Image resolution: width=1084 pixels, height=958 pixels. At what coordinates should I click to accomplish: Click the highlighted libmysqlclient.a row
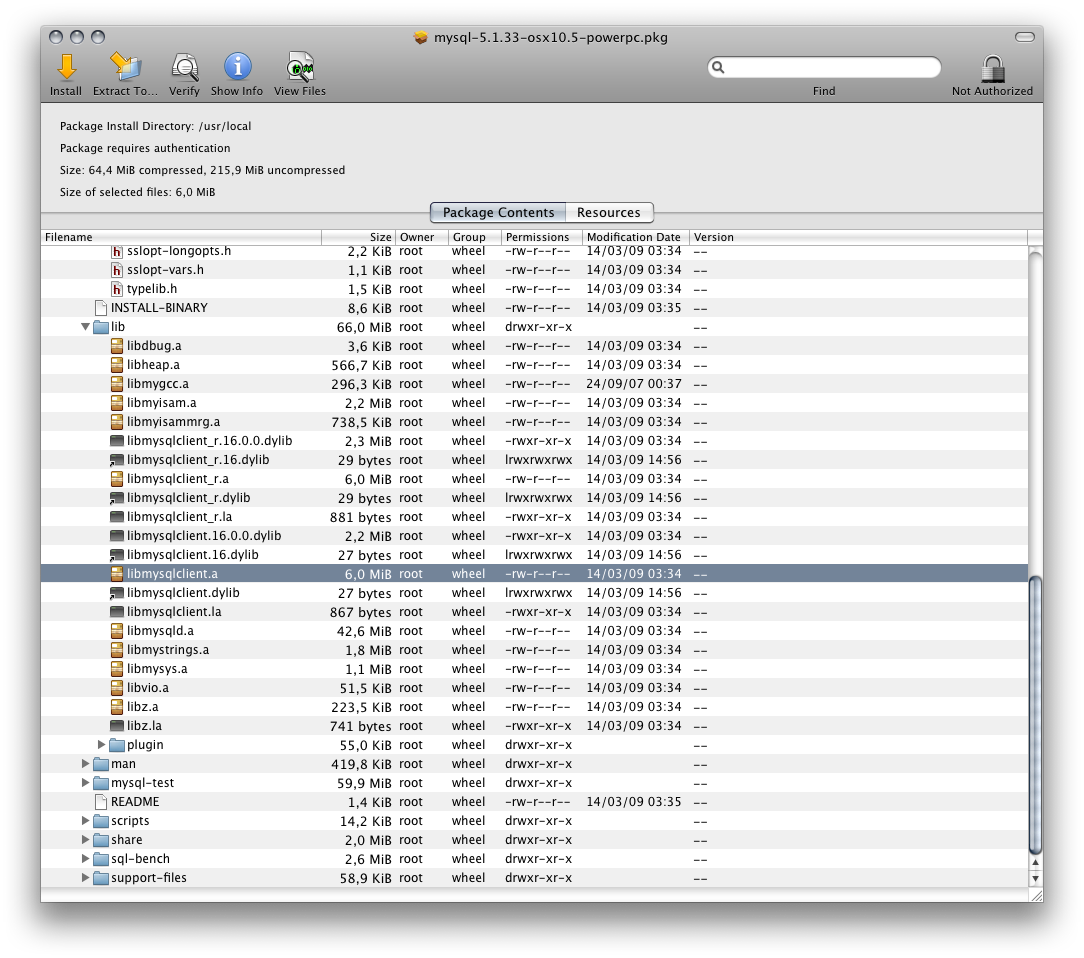tap(534, 574)
